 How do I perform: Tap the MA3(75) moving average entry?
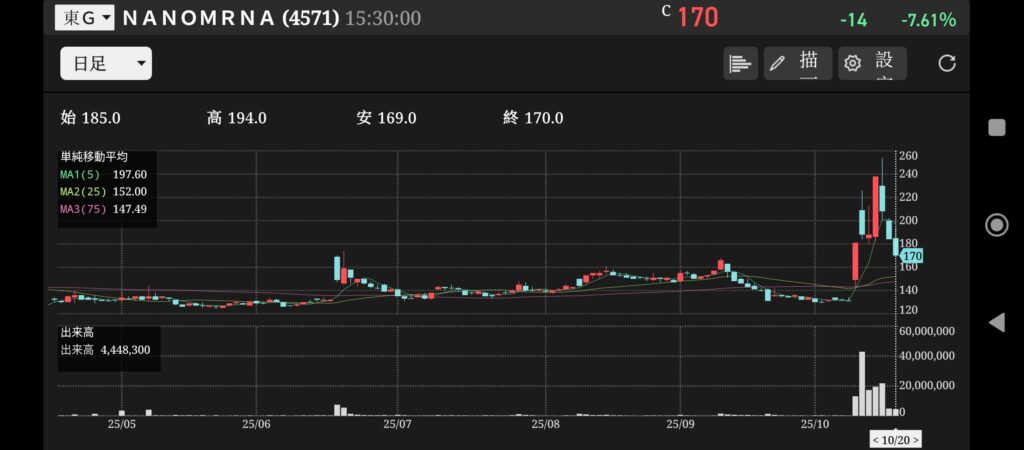click(103, 209)
